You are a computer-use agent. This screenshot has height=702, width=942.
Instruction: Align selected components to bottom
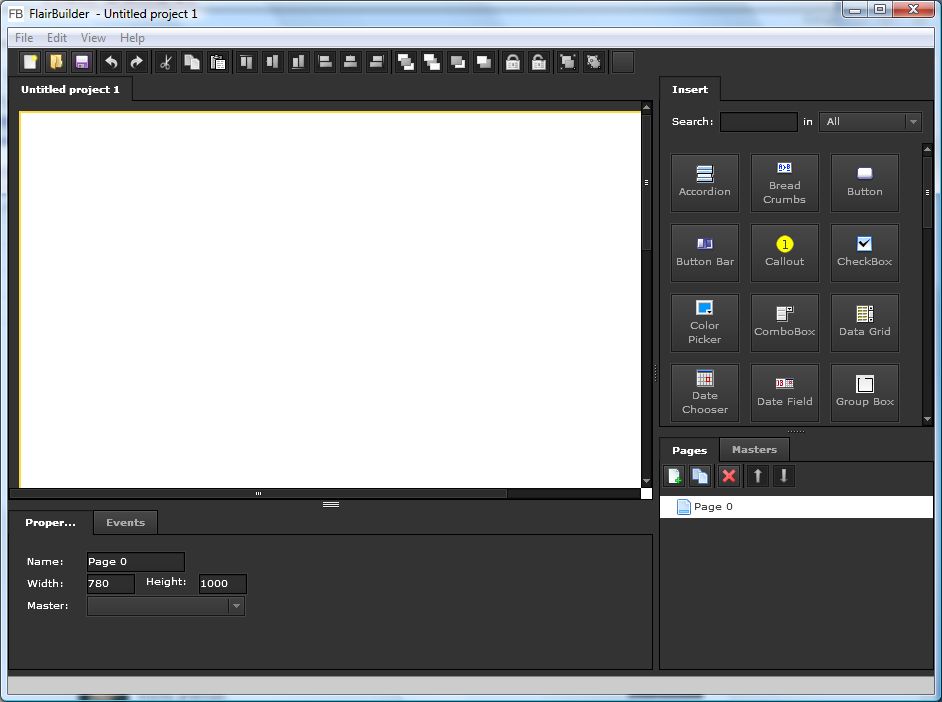pyautogui.click(x=299, y=62)
